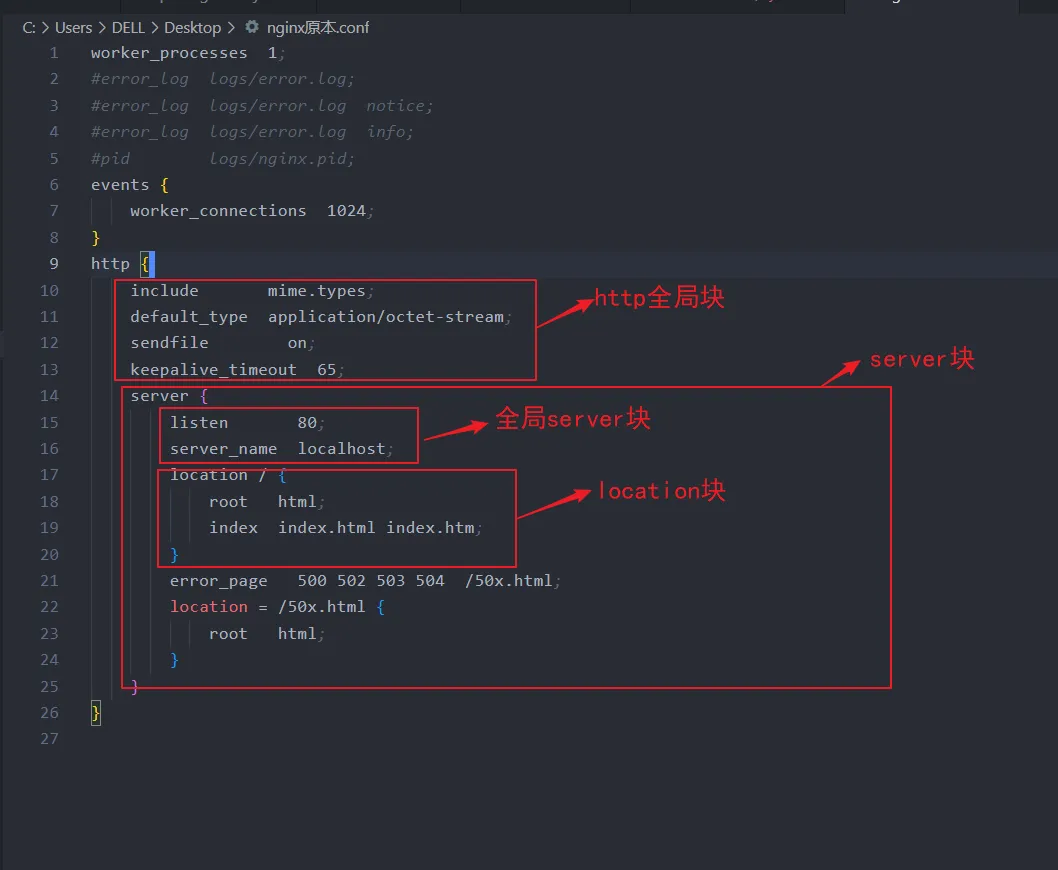The width and height of the screenshot is (1058, 870).
Task: Click the worker_processes directive on line 1
Action: point(168,53)
